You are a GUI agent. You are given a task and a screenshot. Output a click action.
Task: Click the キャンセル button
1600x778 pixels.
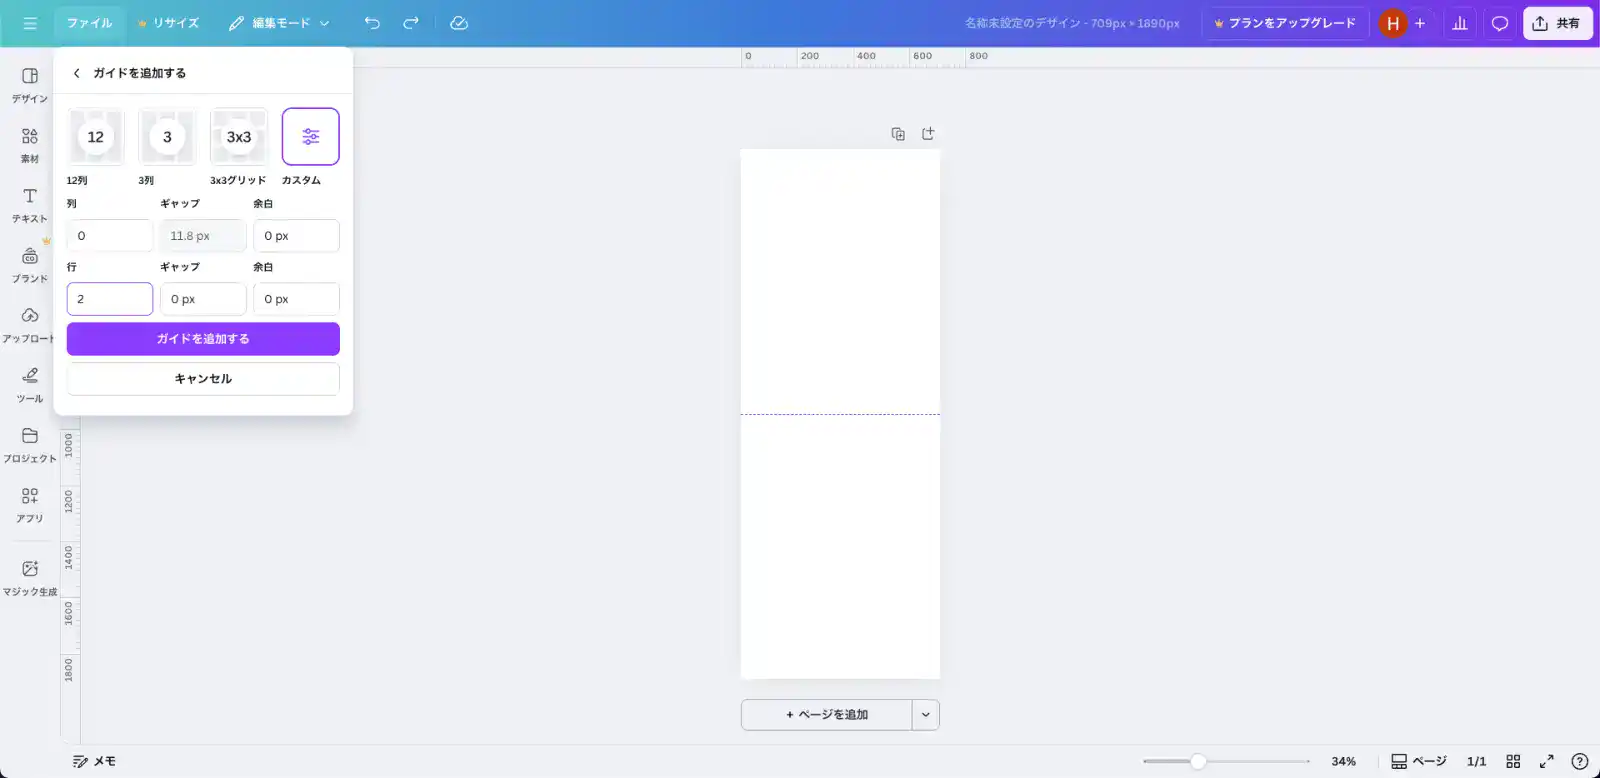pos(203,379)
